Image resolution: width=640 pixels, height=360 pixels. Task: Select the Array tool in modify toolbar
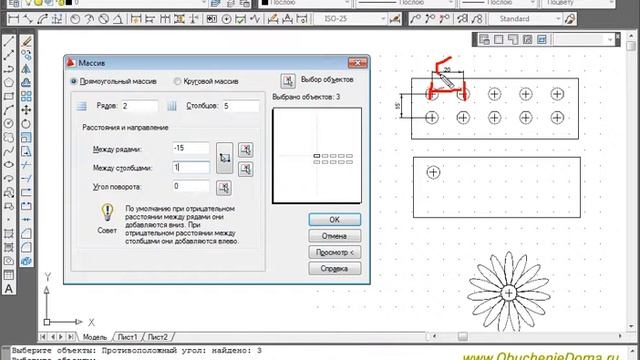[26, 96]
